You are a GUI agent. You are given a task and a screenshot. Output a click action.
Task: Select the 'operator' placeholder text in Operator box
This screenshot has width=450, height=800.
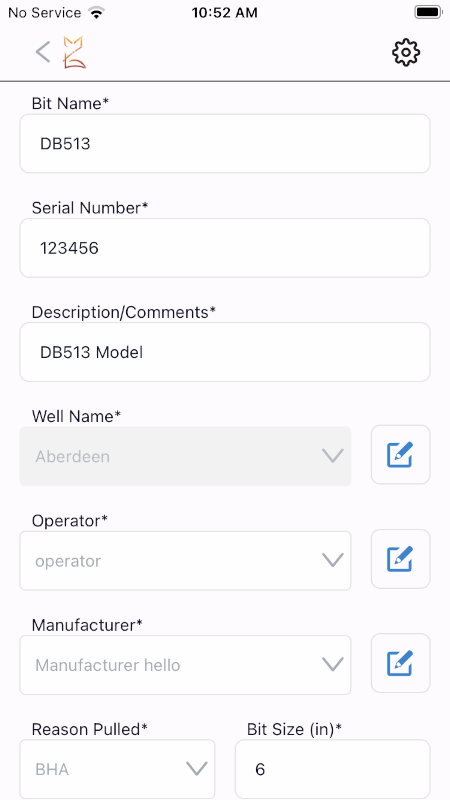tap(68, 561)
